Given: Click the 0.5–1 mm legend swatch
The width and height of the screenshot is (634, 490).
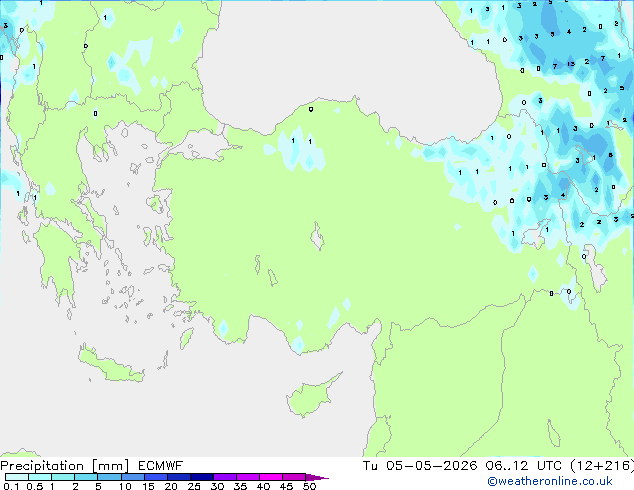Looking at the screenshot, I should (x=40, y=477).
